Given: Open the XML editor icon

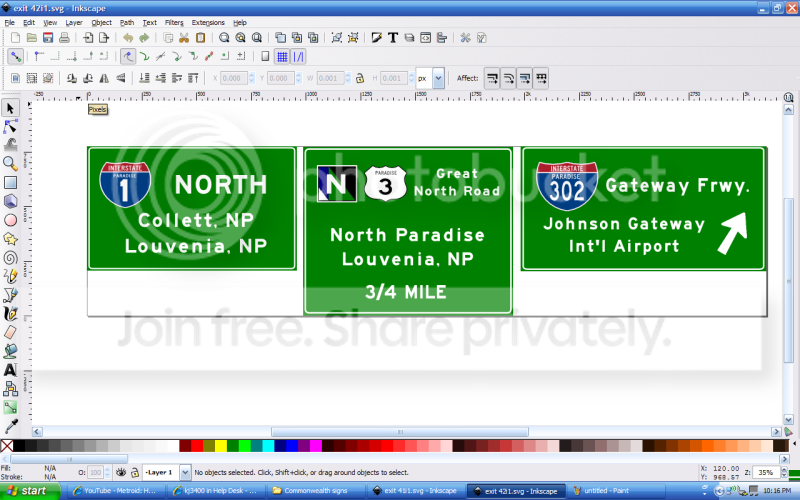Looking at the screenshot, I should pos(426,38).
